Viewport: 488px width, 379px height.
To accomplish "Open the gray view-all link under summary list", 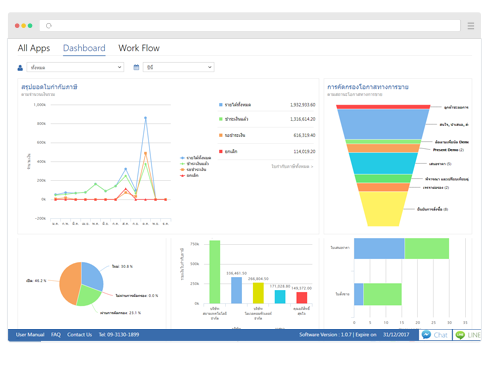I will [292, 166].
